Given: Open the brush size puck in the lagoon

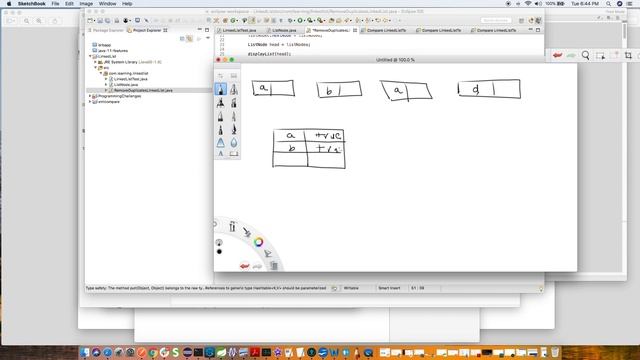Looking at the screenshot, I should click(219, 242).
